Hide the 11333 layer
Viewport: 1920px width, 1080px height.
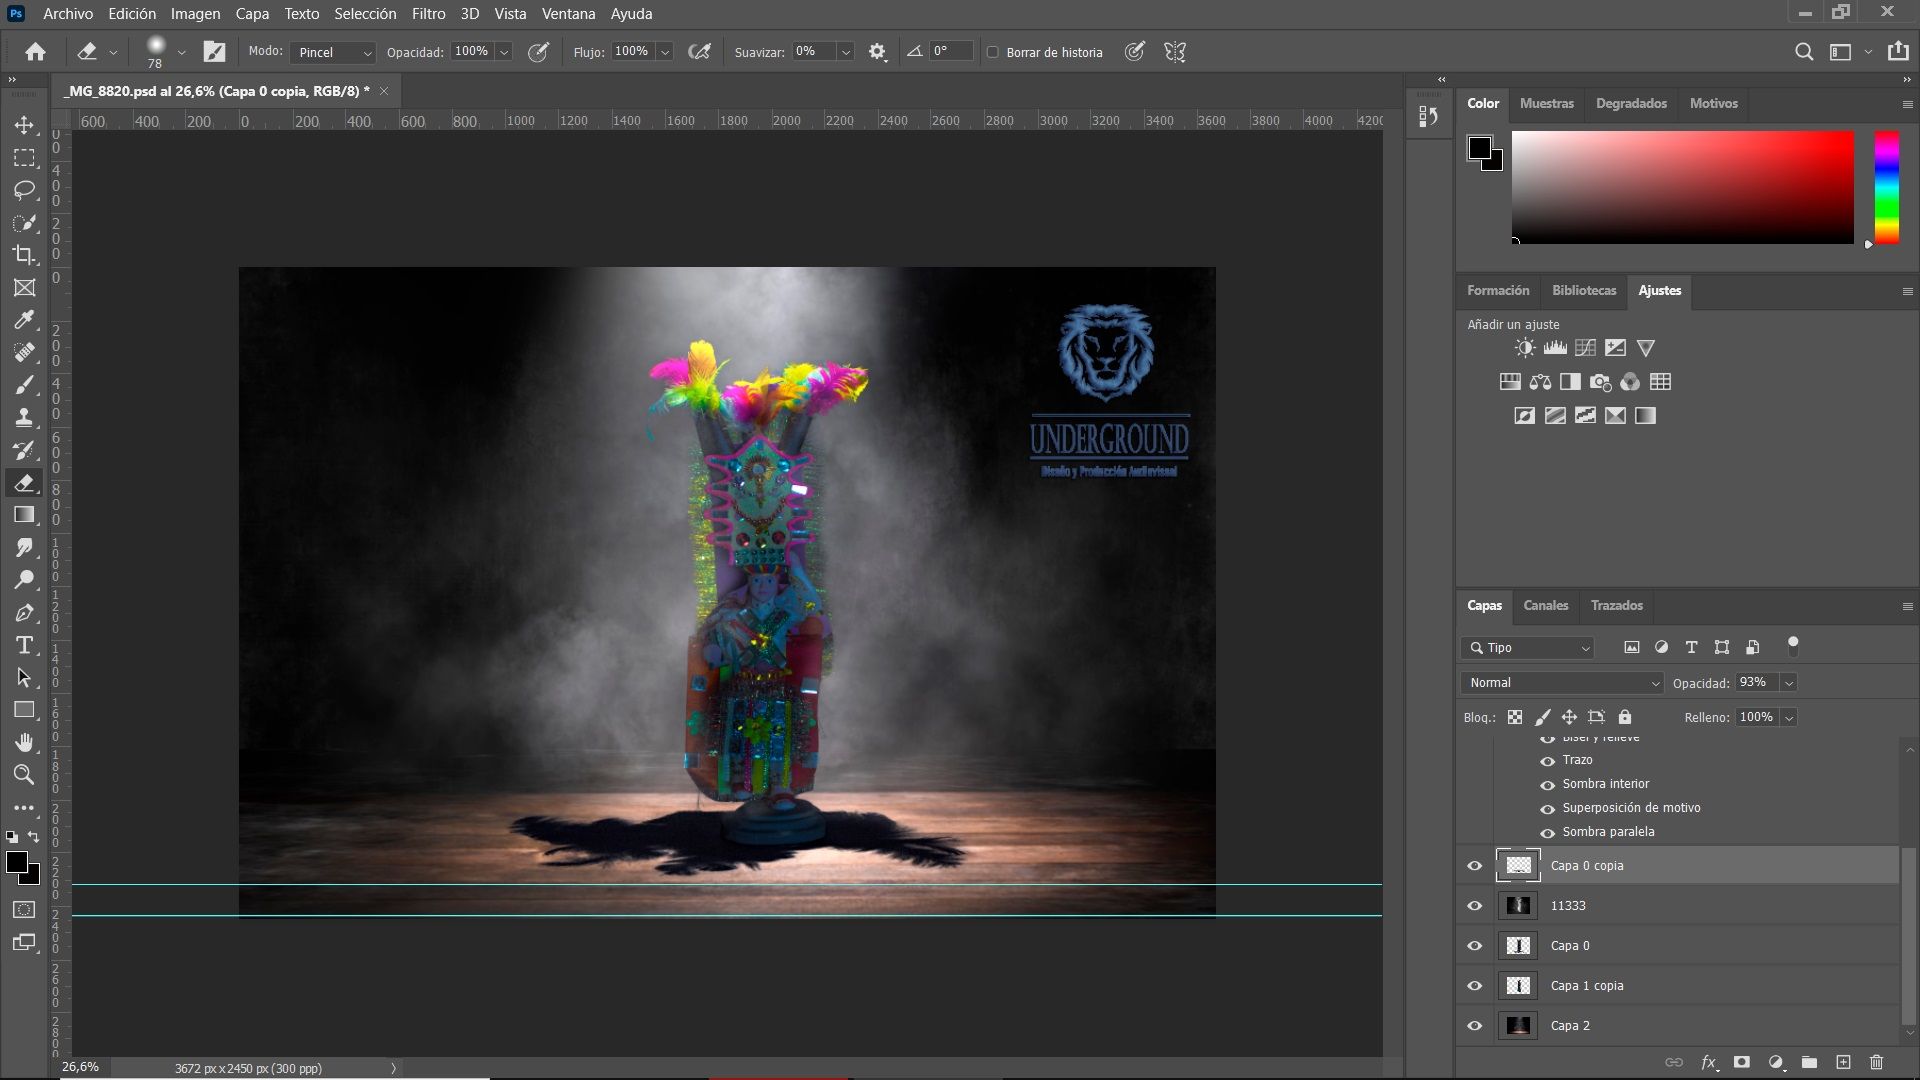(x=1474, y=906)
